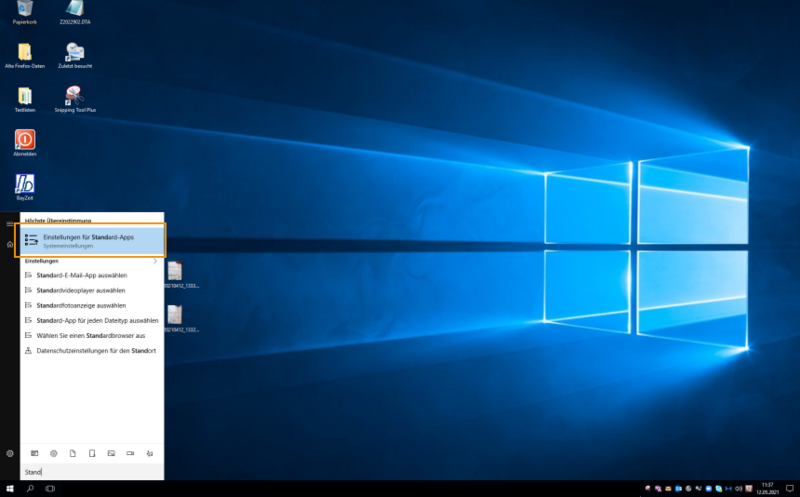Open the Testlisten folder on desktop
Viewport: 800px width, 497px height.
click(25, 96)
